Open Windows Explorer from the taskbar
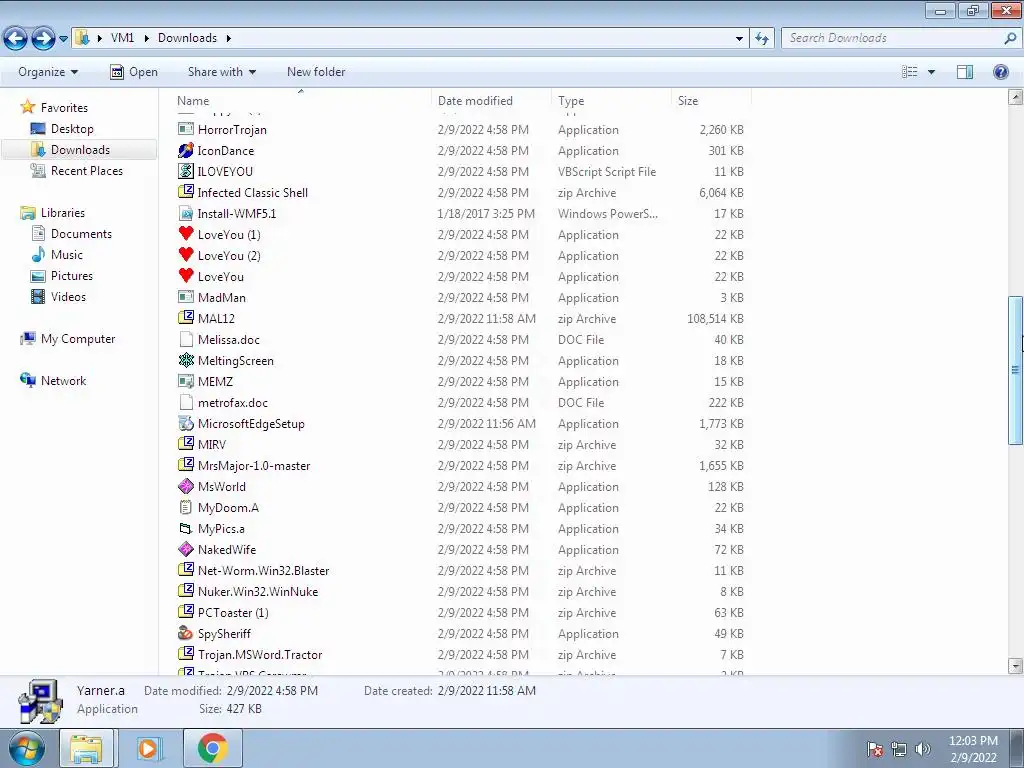This screenshot has width=1024, height=768. pyautogui.click(x=86, y=748)
